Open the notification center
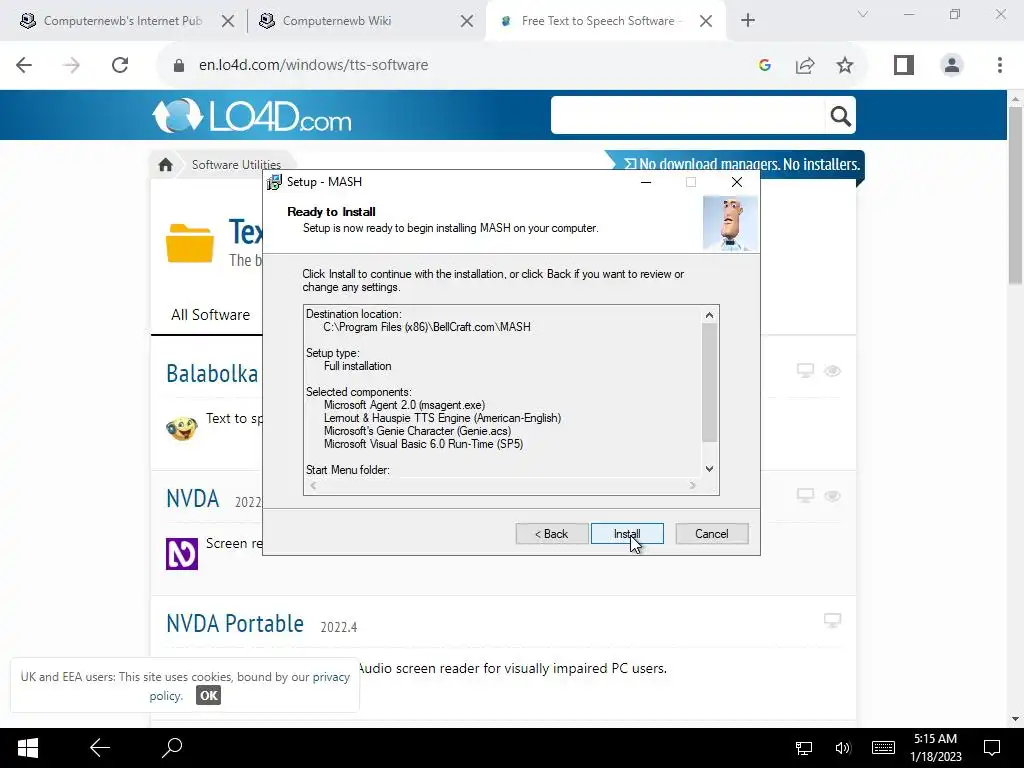 (992, 748)
